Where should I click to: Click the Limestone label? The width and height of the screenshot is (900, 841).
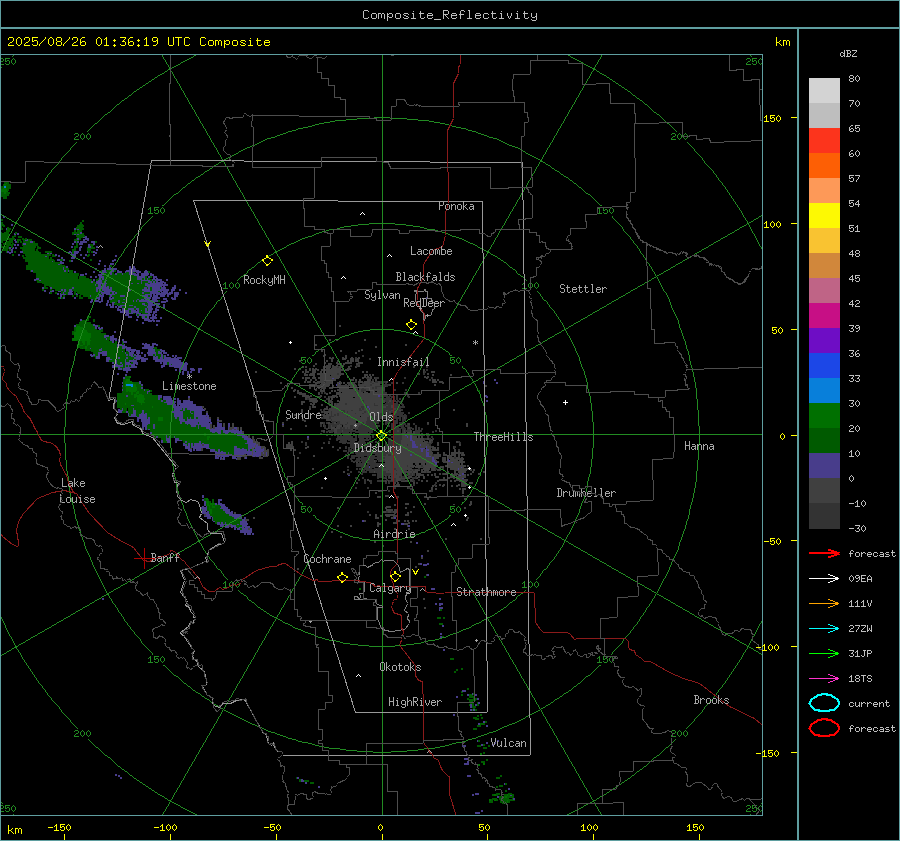click(189, 386)
